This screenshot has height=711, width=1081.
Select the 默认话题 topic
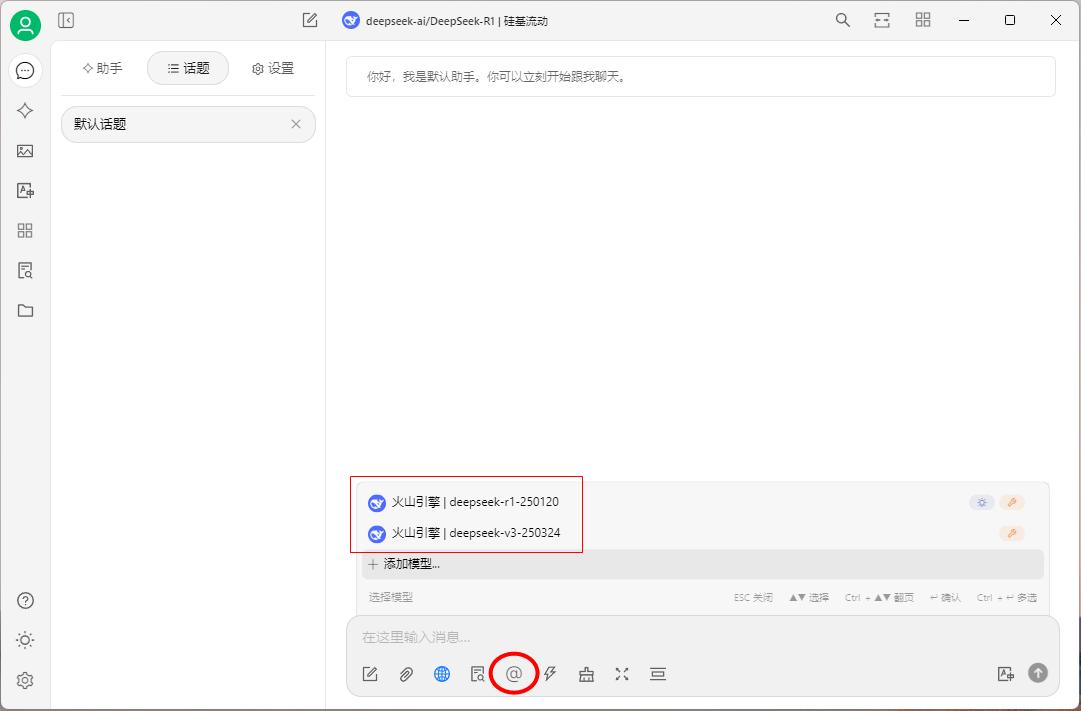click(x=188, y=124)
